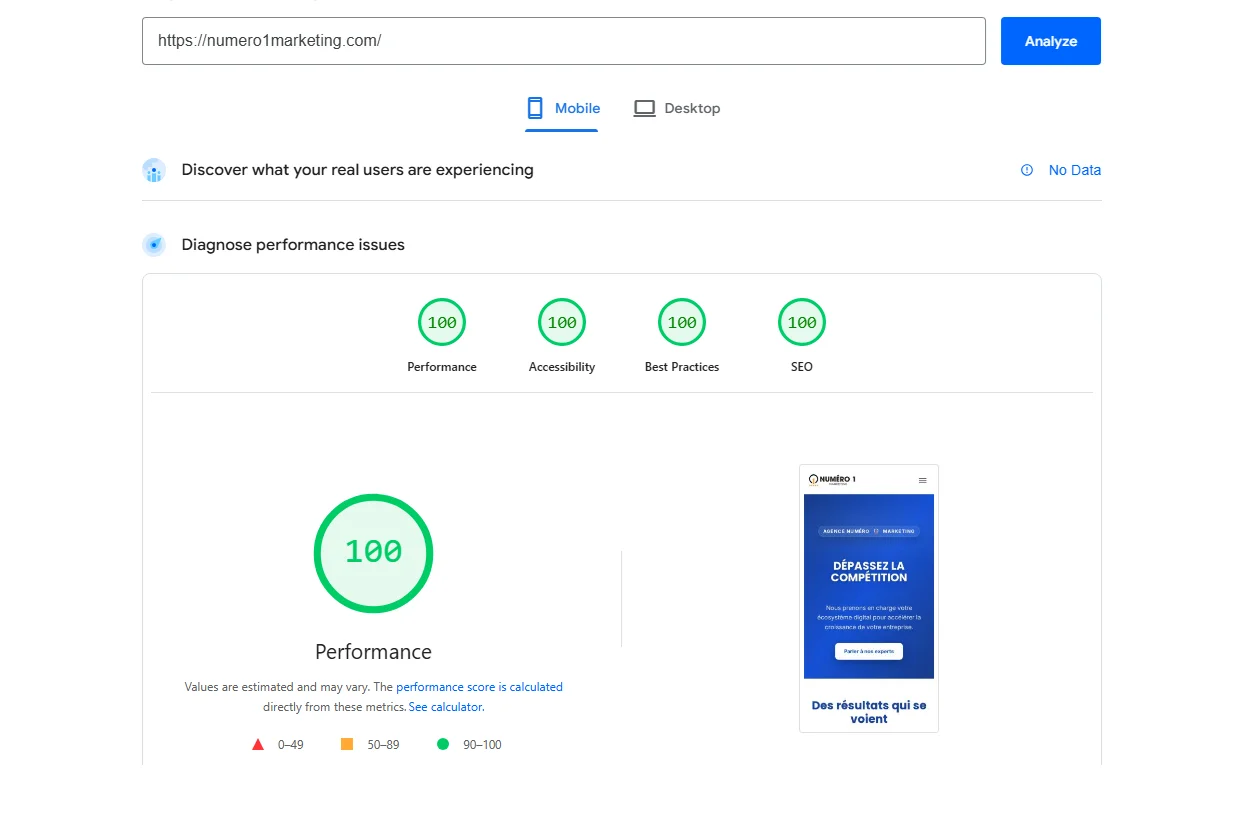1250x838 pixels.
Task: Click the hamburger menu in page thumbnail
Action: (922, 481)
